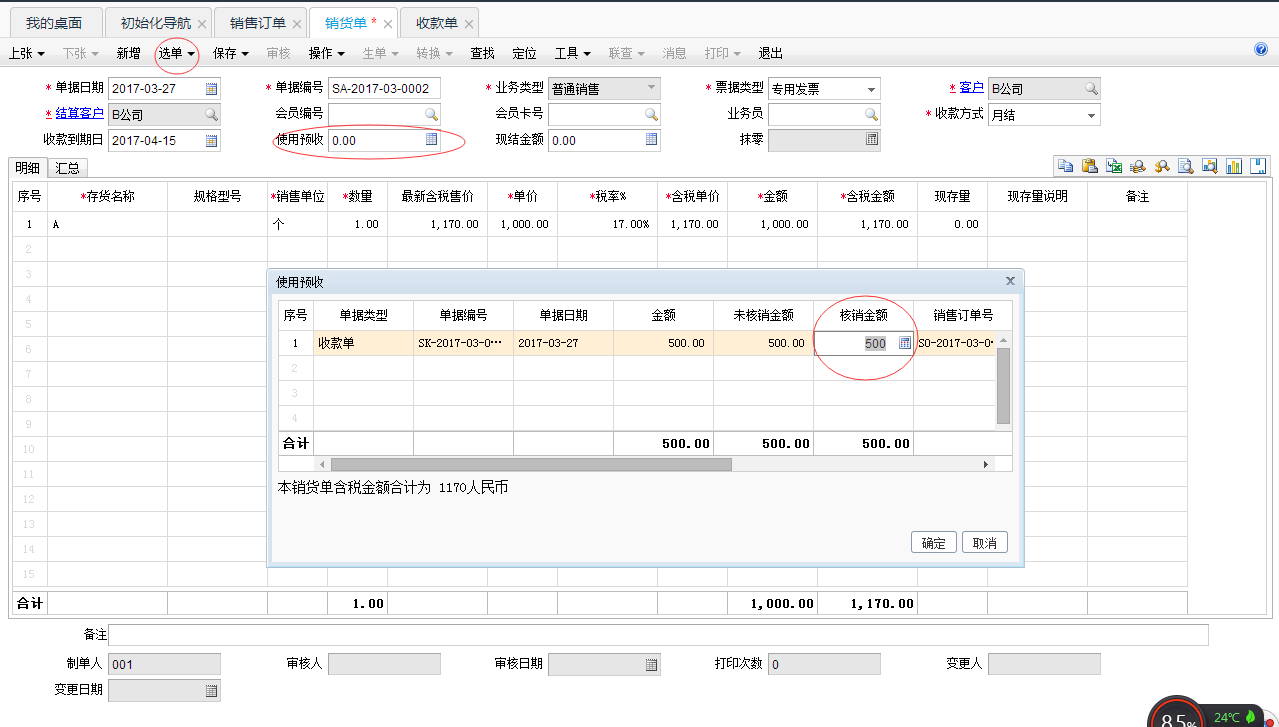1279x727 pixels.
Task: Open the blue help icon at top right
Action: click(1261, 49)
